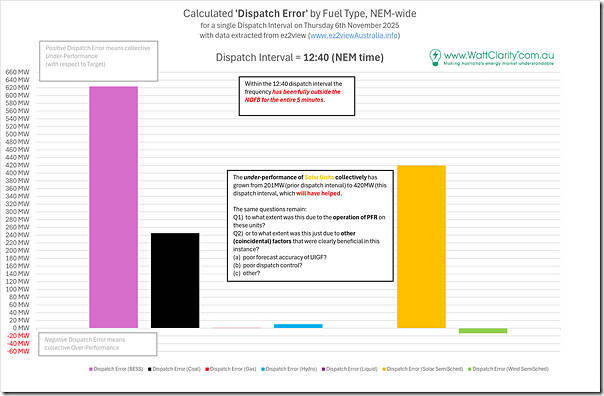Click the Gas legend color swatch
The height and width of the screenshot is (396, 604).
[x=207, y=369]
